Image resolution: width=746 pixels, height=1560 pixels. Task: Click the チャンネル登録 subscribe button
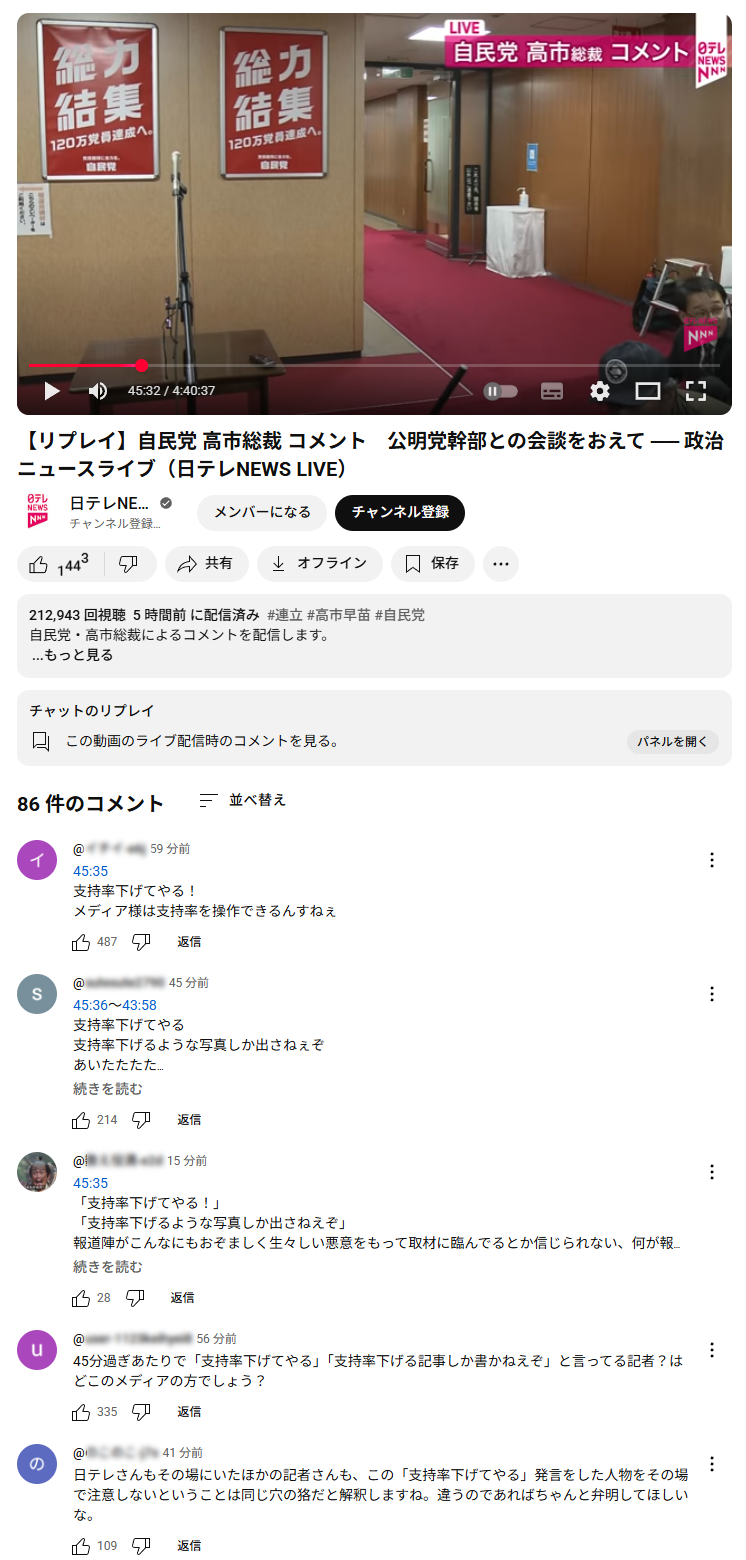coord(400,512)
